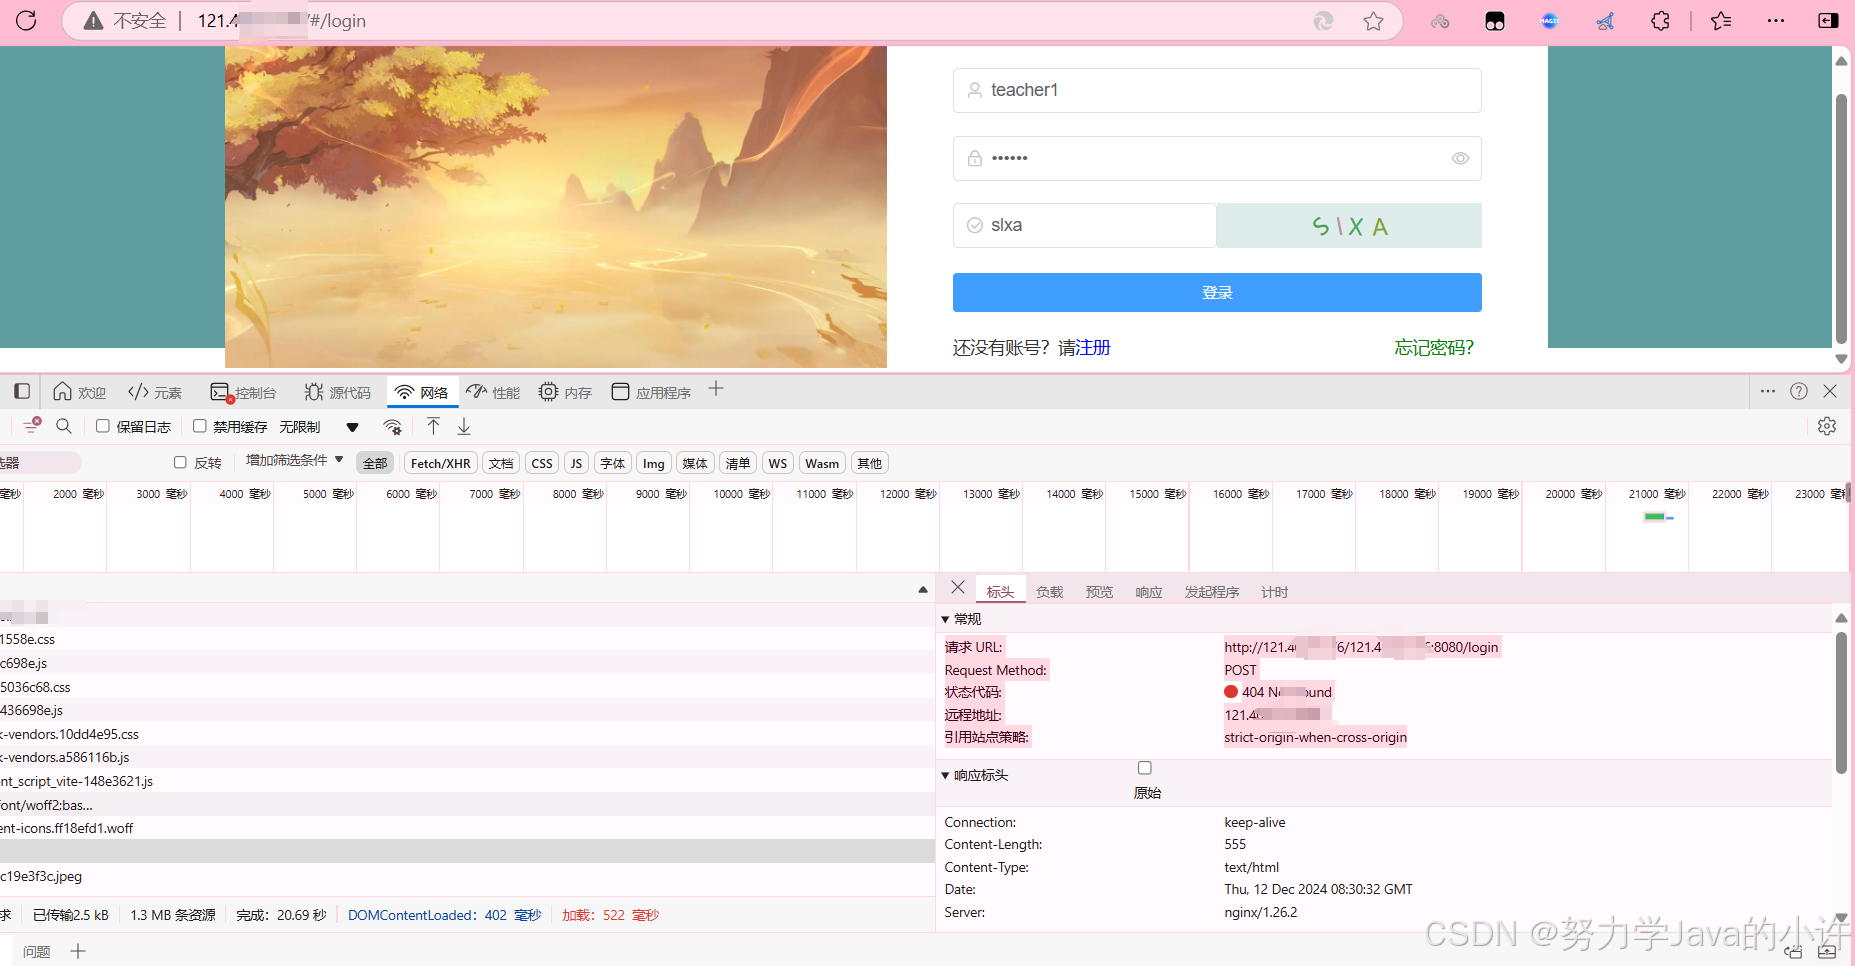Click the username field with teacher1
The width and height of the screenshot is (1855, 966).
click(1217, 90)
